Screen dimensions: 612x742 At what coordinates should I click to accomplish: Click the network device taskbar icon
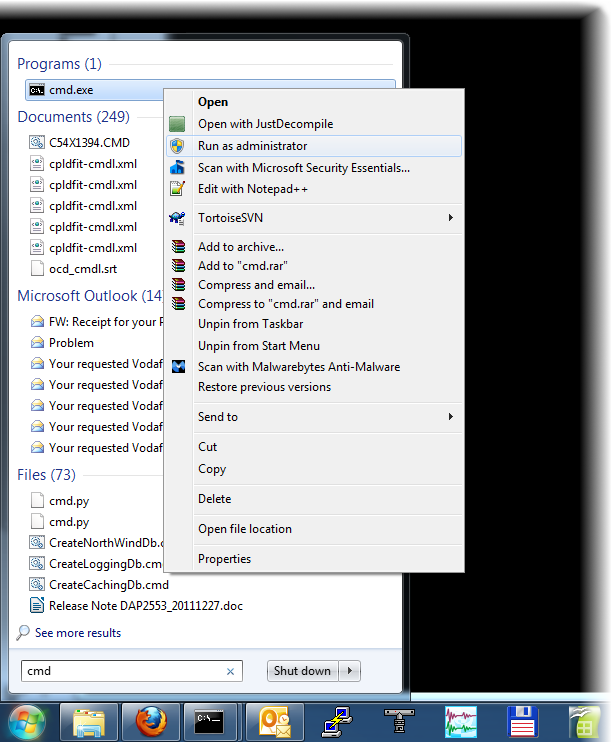(399, 722)
